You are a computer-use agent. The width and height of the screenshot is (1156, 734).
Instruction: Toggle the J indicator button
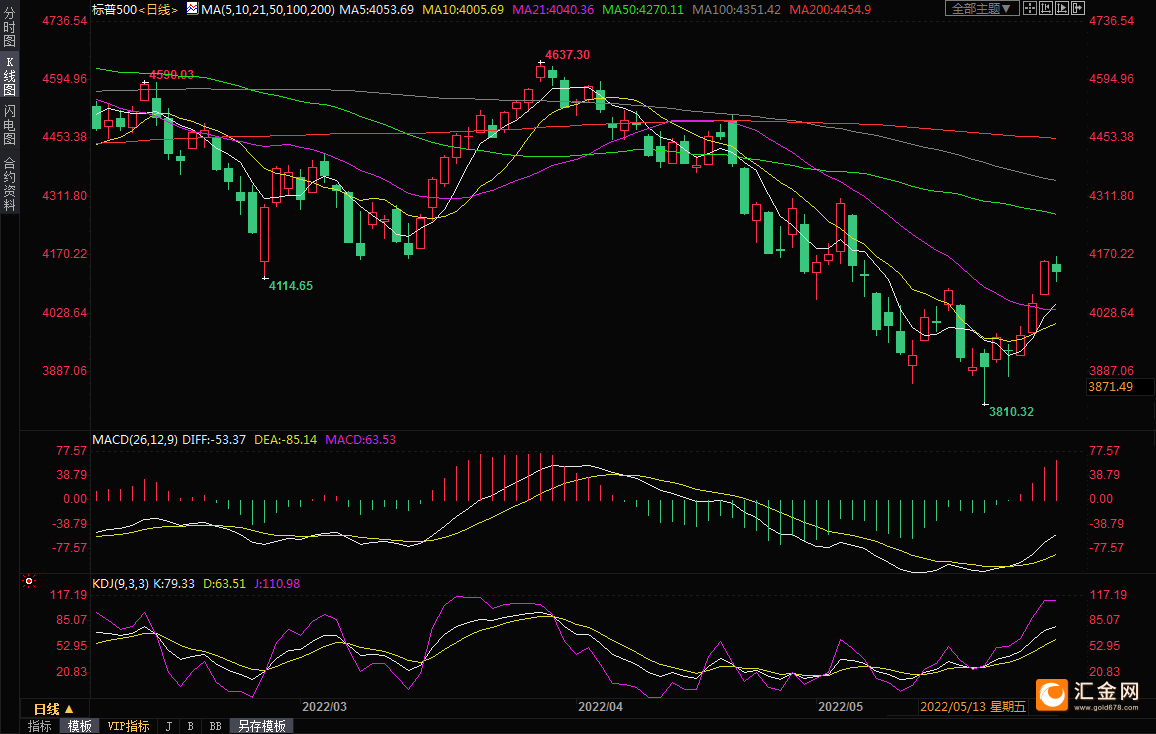(168, 726)
